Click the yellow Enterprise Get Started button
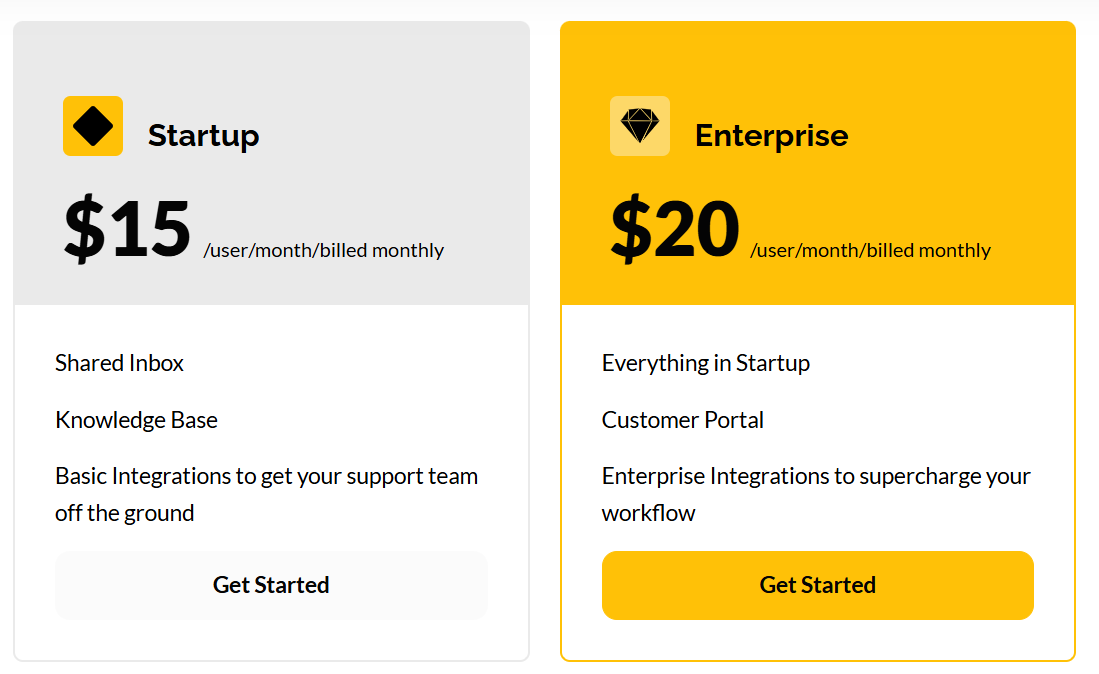The image size is (1099, 674). 817,585
